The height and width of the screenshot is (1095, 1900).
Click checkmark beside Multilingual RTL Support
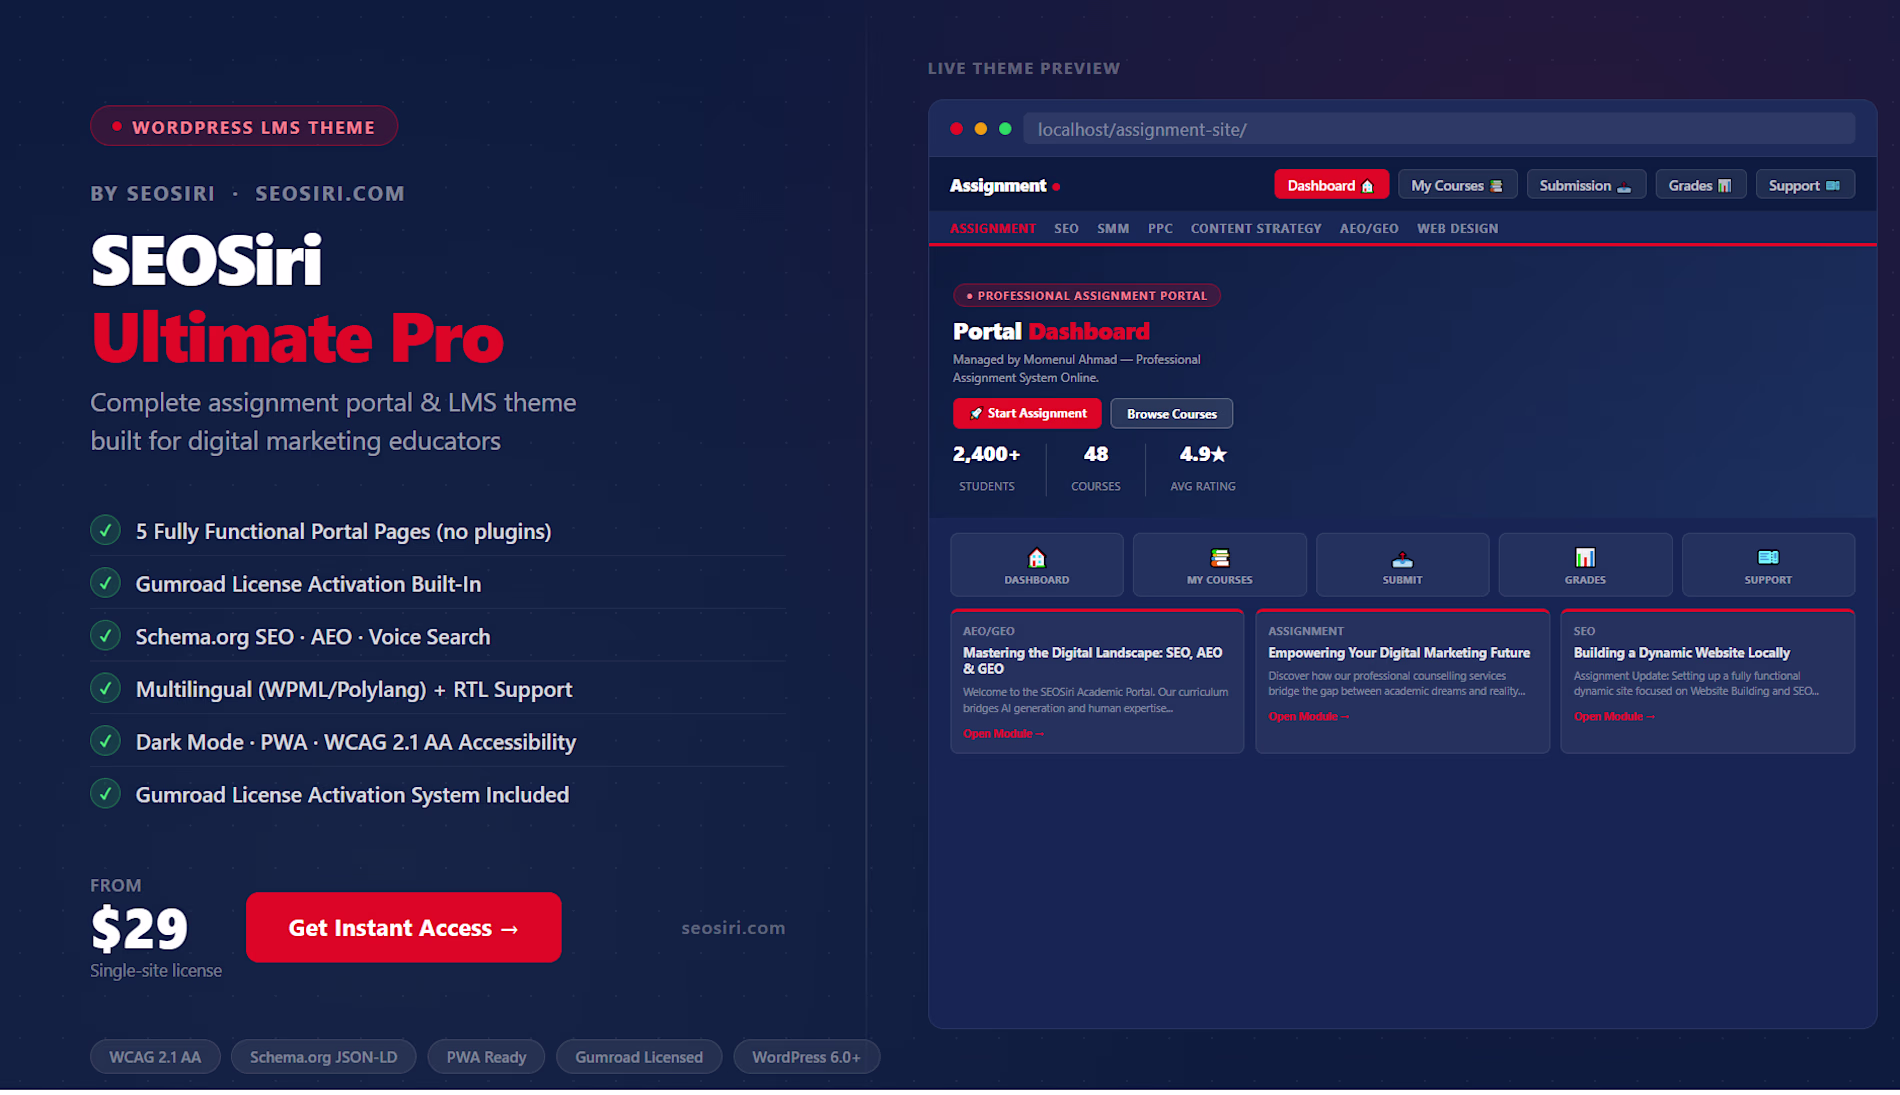(105, 689)
